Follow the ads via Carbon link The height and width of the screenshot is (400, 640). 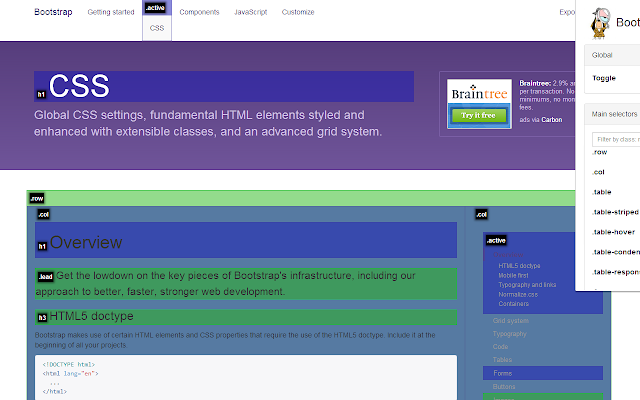(x=540, y=120)
